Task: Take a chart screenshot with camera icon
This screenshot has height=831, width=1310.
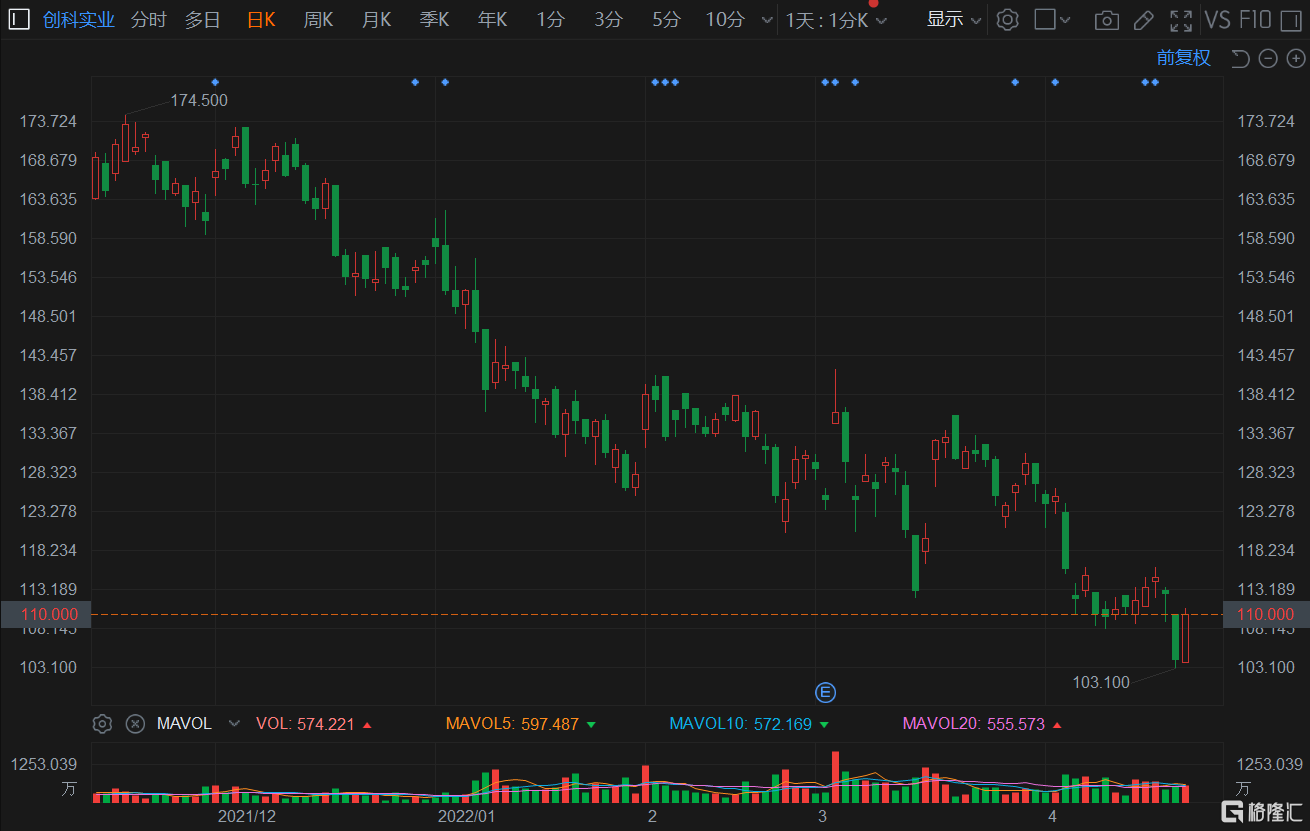Action: pos(1106,19)
